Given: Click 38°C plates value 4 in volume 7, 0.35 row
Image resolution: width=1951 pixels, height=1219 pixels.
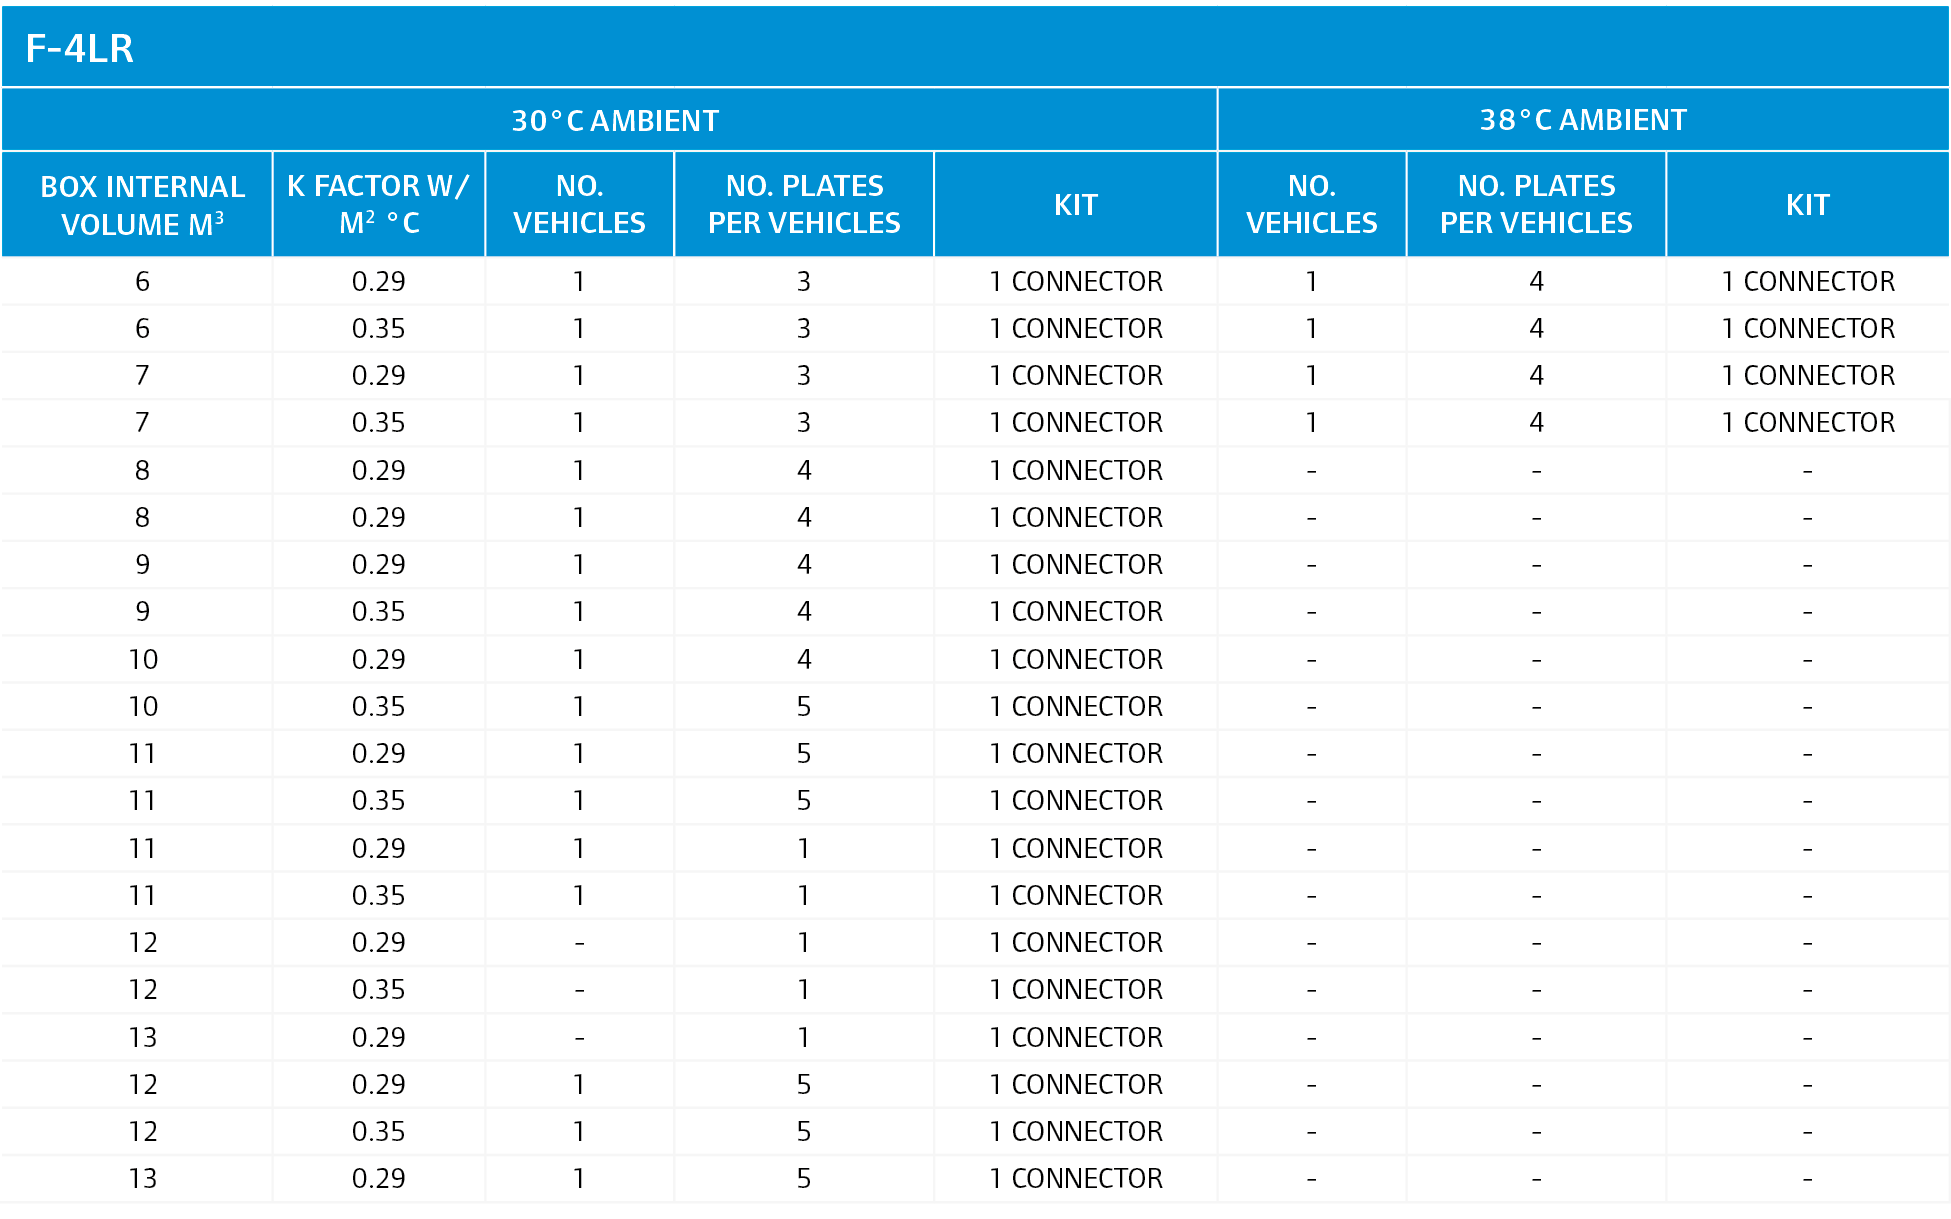Looking at the screenshot, I should coord(1536,423).
